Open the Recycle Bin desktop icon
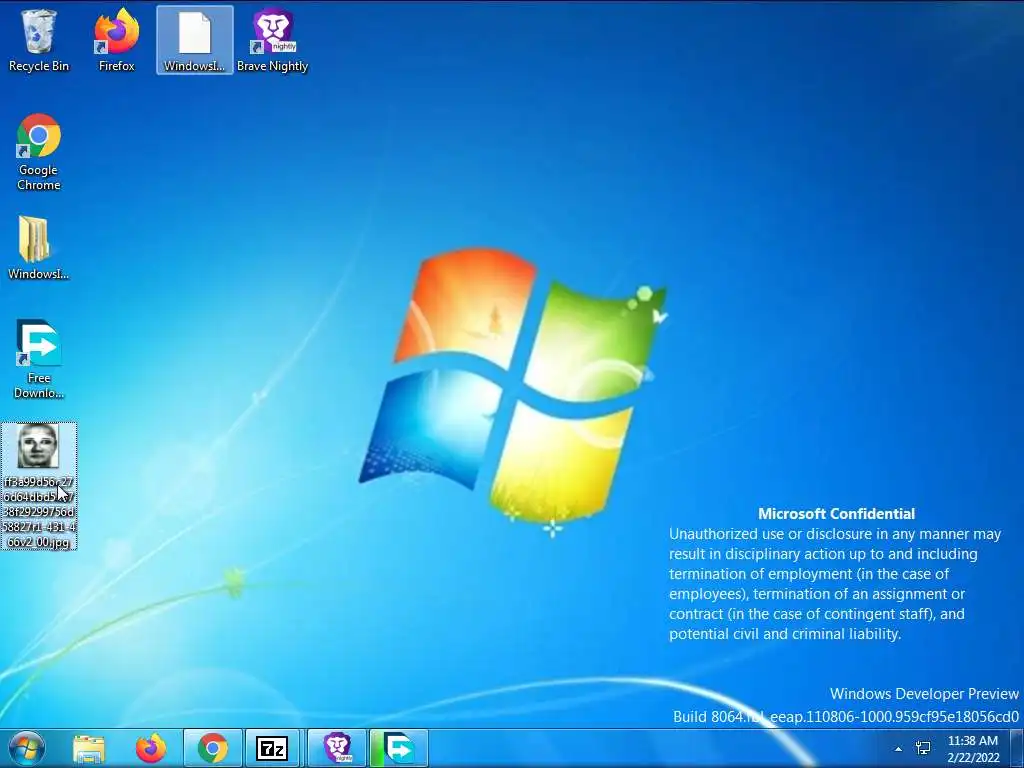The image size is (1024, 768). pos(39,39)
